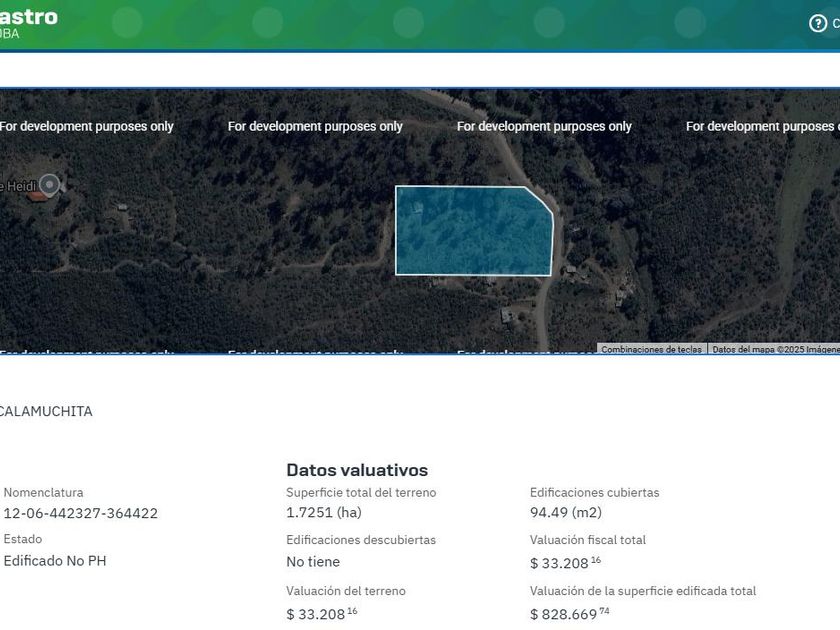840x630 pixels.
Task: Click the Valuación del terreno amount
Action: (321, 613)
